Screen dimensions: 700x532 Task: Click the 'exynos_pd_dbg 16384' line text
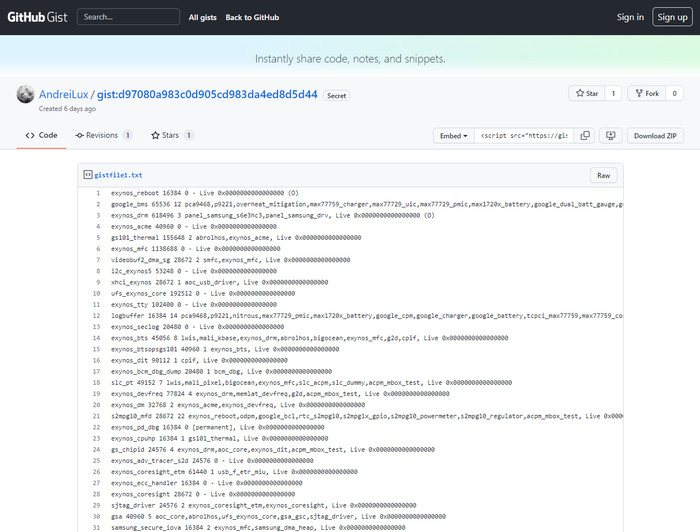coord(217,428)
